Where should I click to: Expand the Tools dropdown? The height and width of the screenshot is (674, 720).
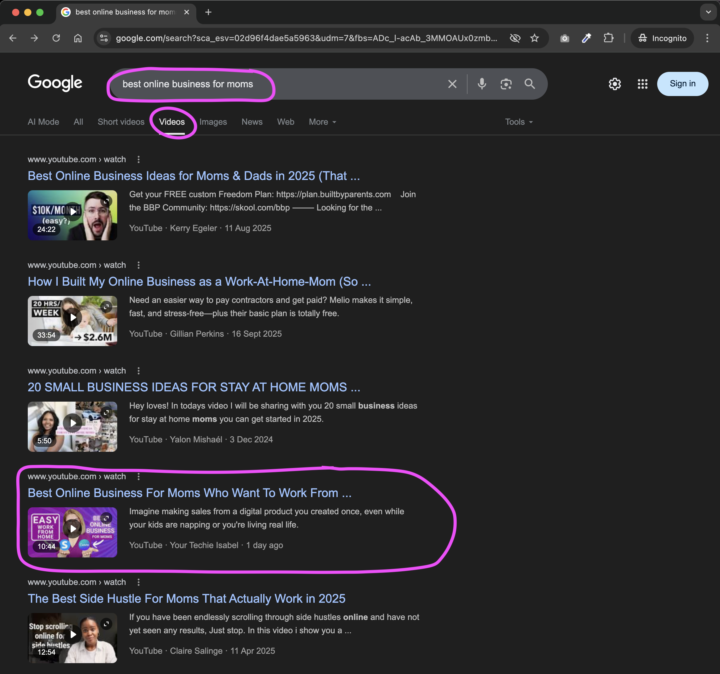tap(519, 122)
